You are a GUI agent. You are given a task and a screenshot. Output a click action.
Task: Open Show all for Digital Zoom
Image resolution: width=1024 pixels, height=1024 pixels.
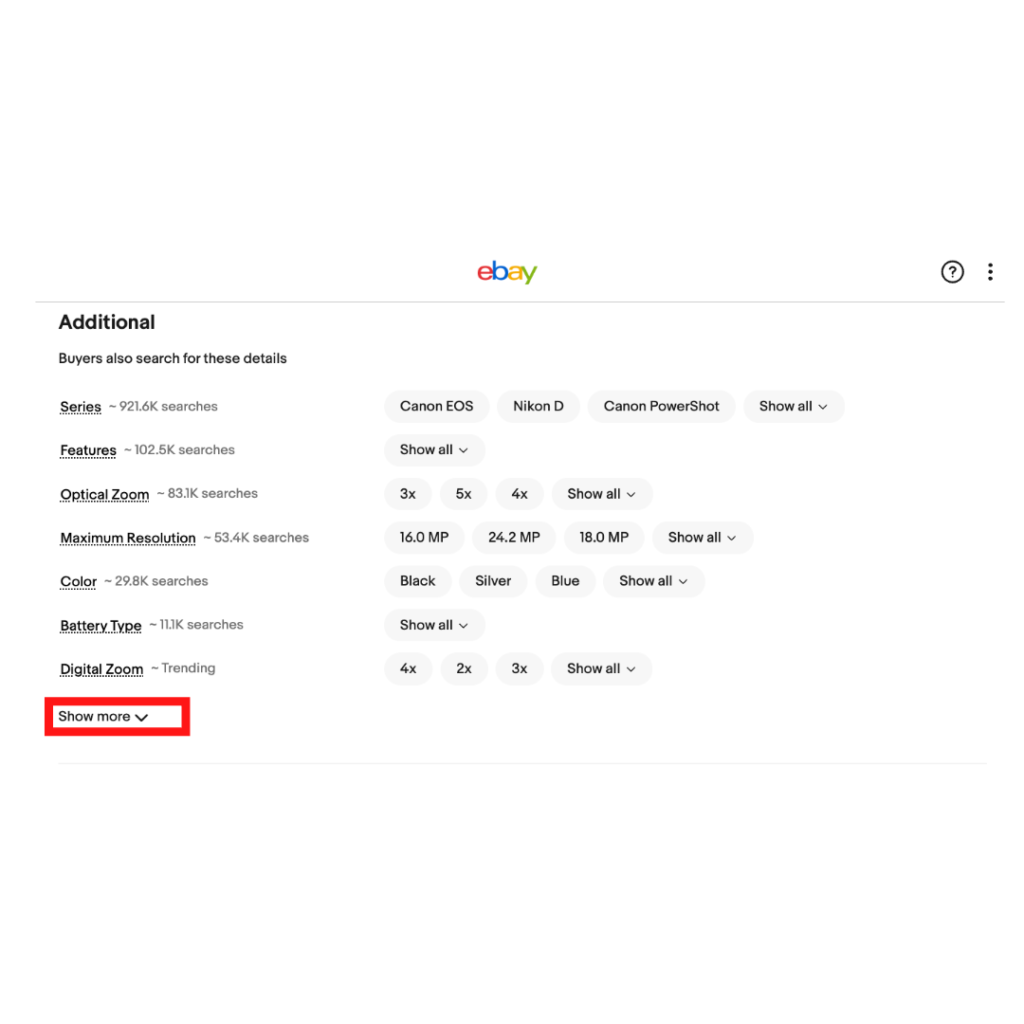coord(601,669)
